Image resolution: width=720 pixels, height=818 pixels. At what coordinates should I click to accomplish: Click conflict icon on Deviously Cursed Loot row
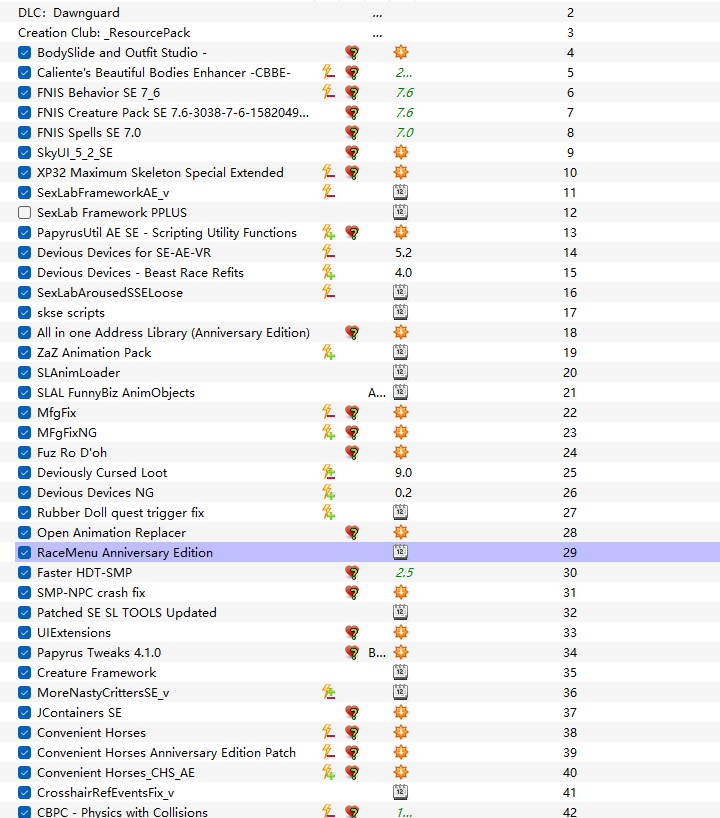click(328, 472)
